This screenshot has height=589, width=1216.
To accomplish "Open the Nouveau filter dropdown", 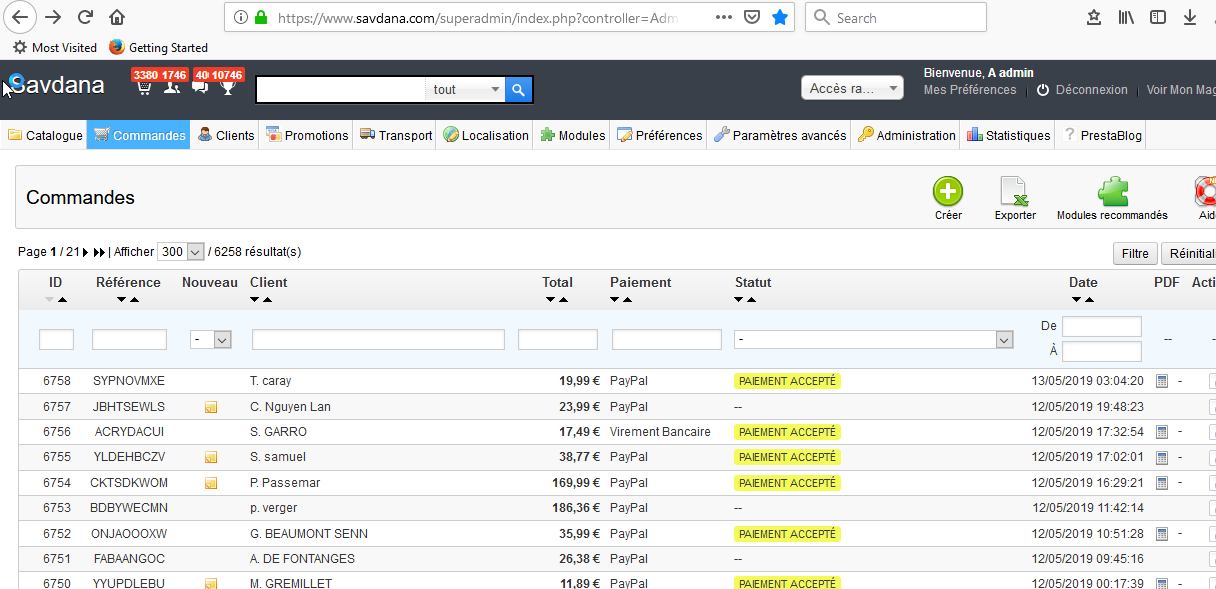I will pyautogui.click(x=211, y=340).
